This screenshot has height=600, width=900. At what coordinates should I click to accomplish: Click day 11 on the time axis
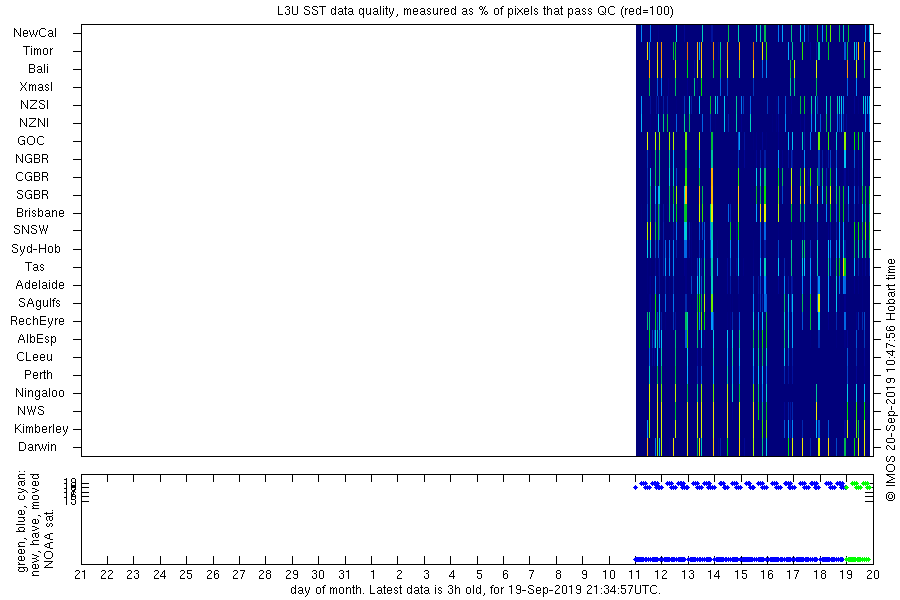coord(635,575)
